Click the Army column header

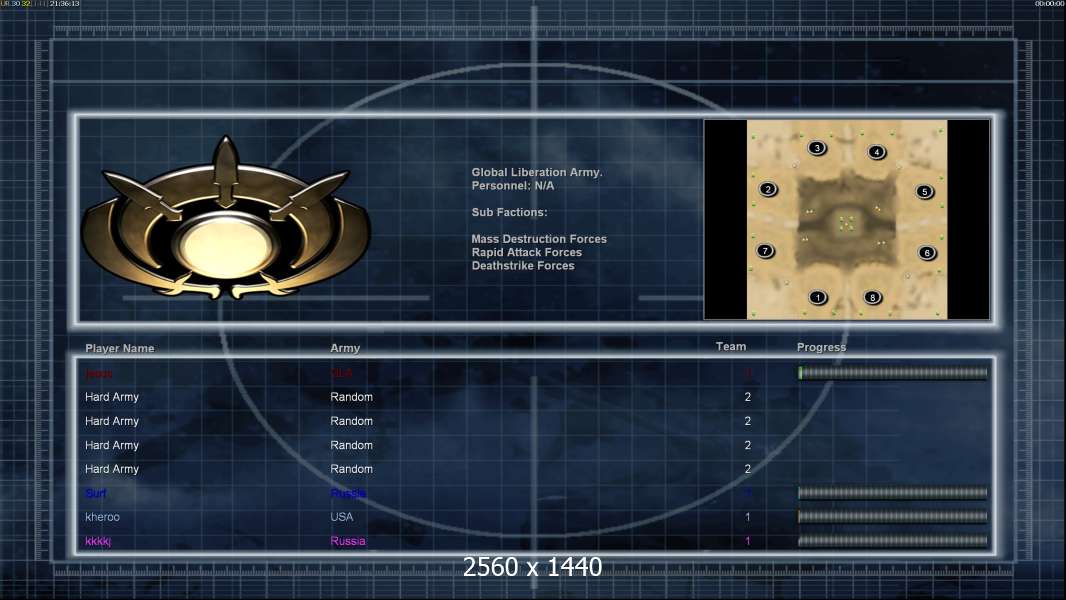coord(345,348)
